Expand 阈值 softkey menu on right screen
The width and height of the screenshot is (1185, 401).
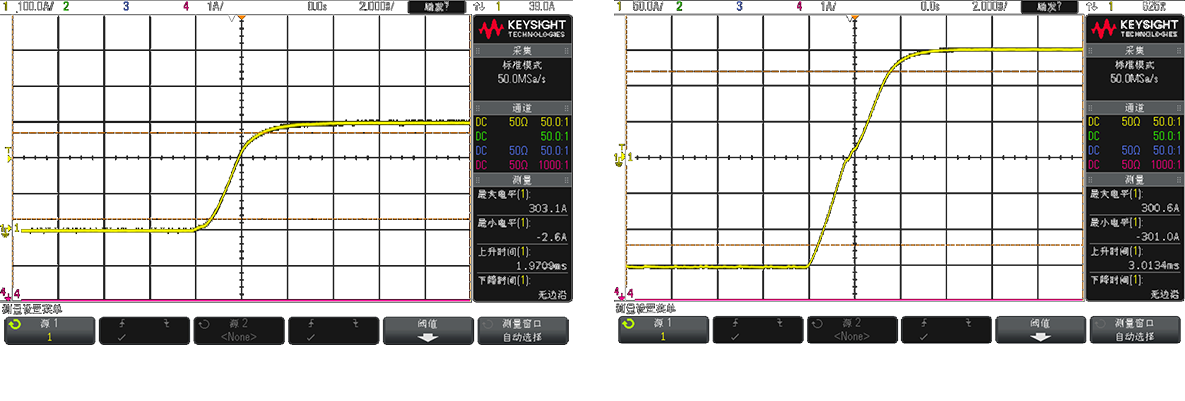click(x=1040, y=330)
